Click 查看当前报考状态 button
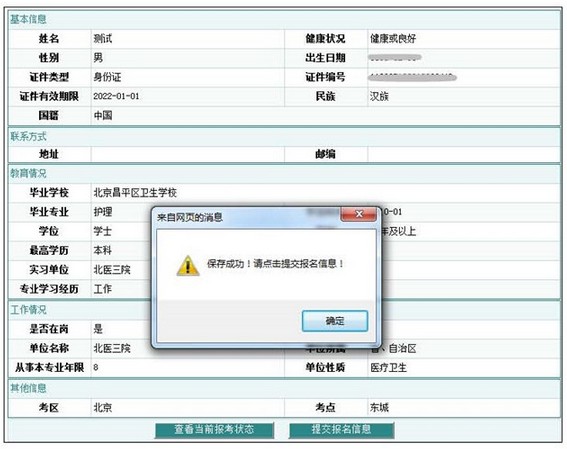This screenshot has height=449, width=567. tap(214, 429)
